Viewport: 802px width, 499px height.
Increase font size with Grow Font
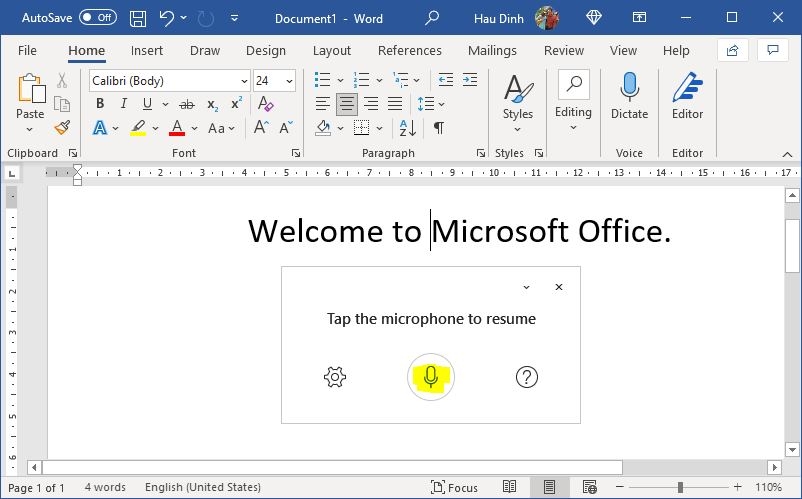[x=261, y=127]
